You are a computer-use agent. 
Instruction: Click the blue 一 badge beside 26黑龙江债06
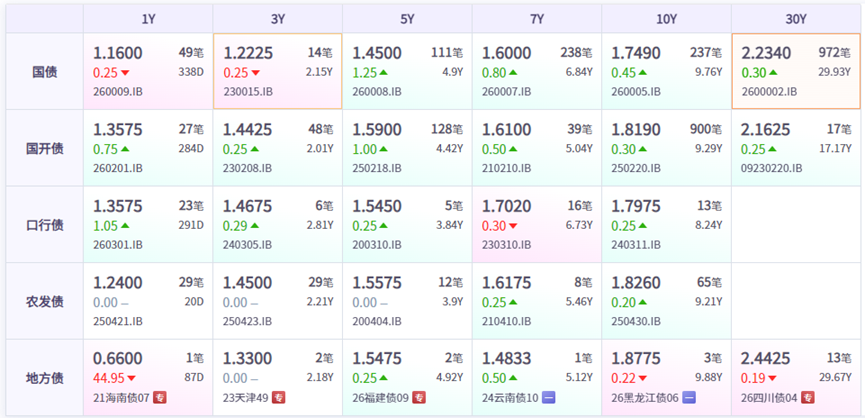[x=690, y=398]
